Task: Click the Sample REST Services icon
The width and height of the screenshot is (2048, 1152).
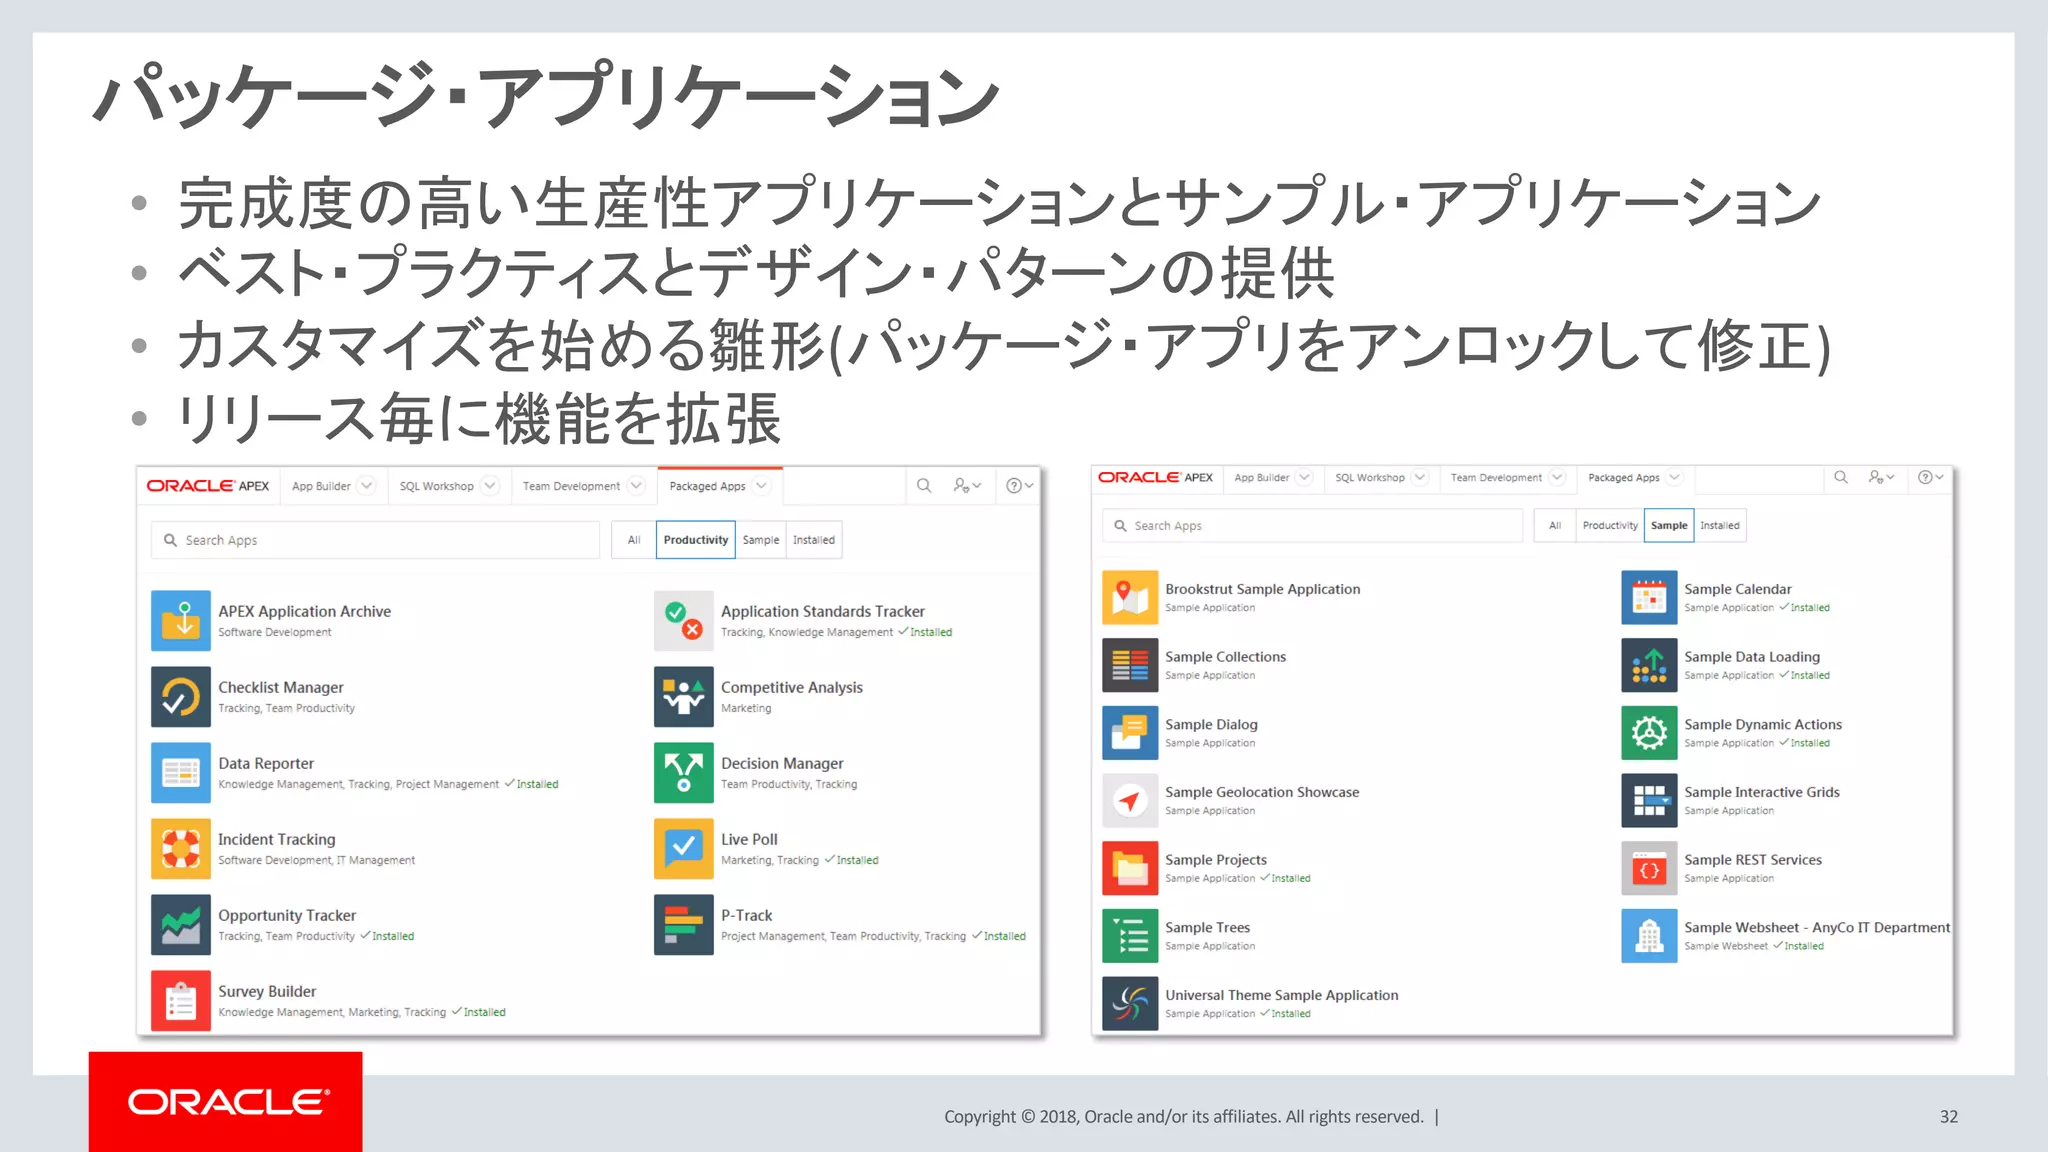Action: [x=1649, y=868]
